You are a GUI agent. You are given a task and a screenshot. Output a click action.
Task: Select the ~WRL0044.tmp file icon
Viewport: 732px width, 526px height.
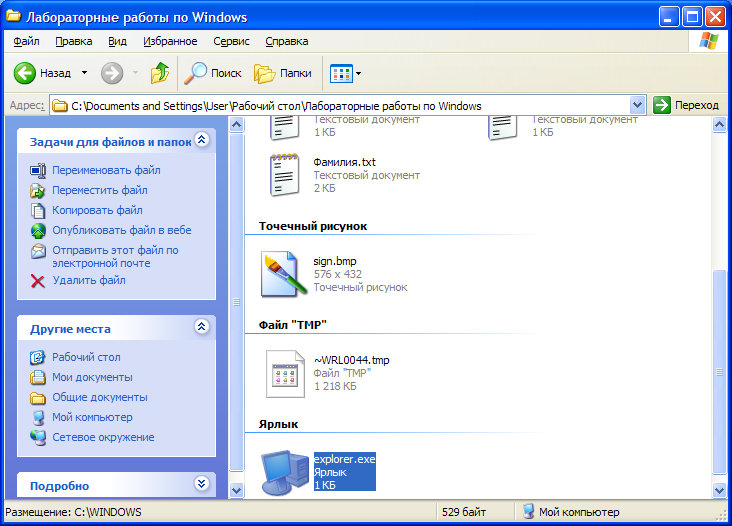285,374
